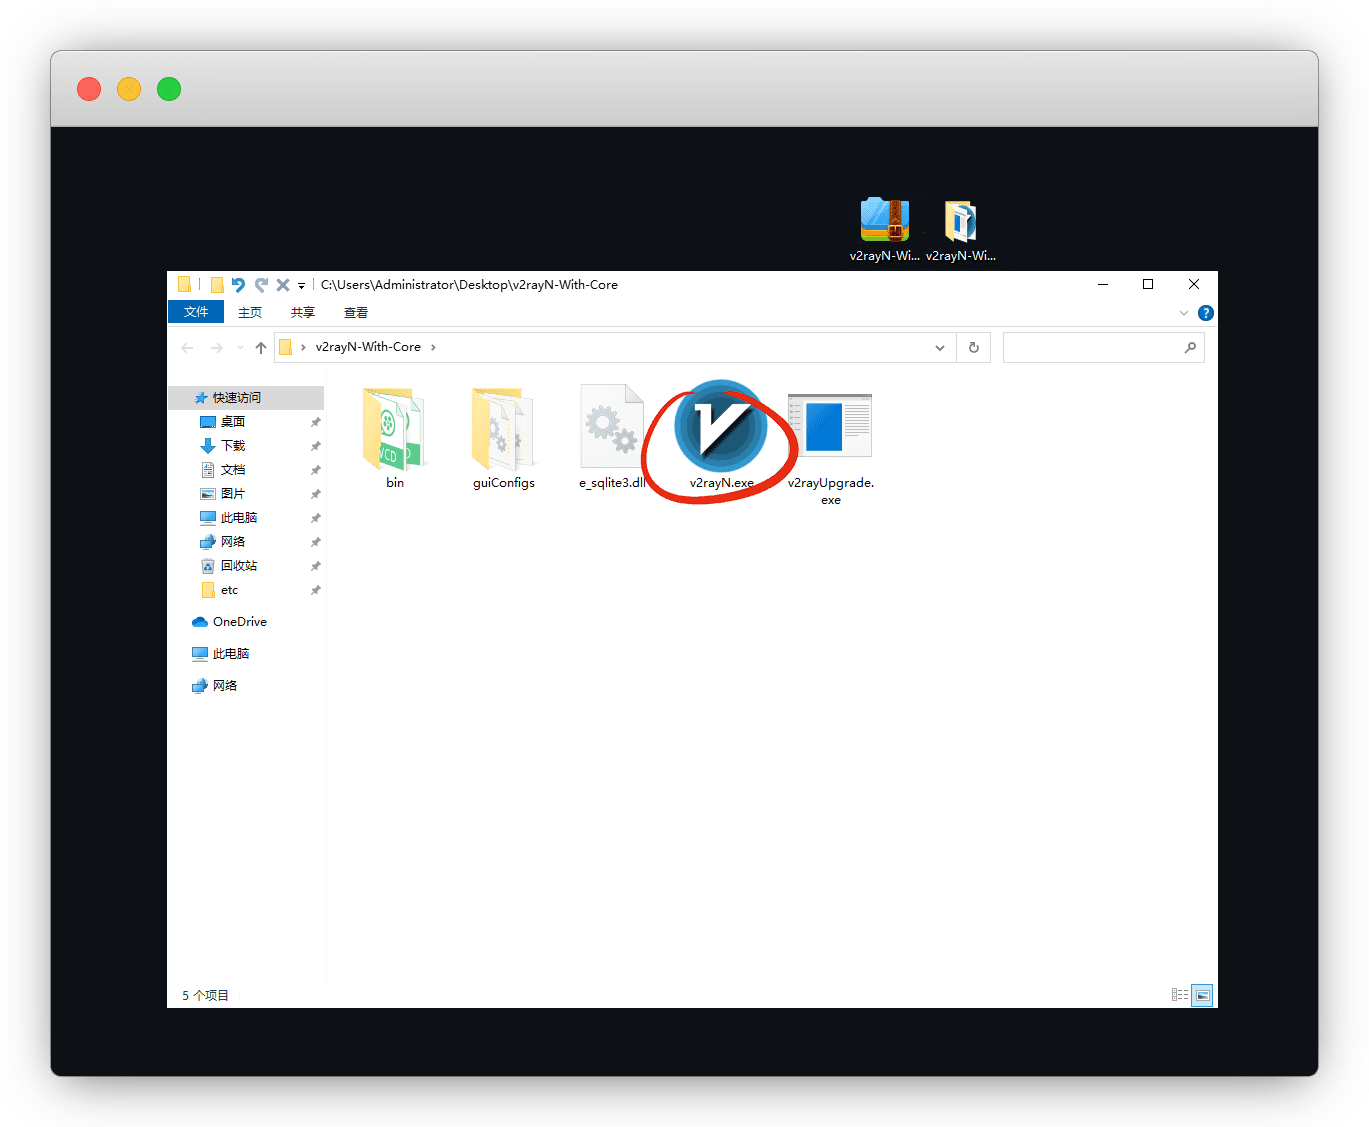
Task: Refresh the current folder
Action: click(974, 348)
